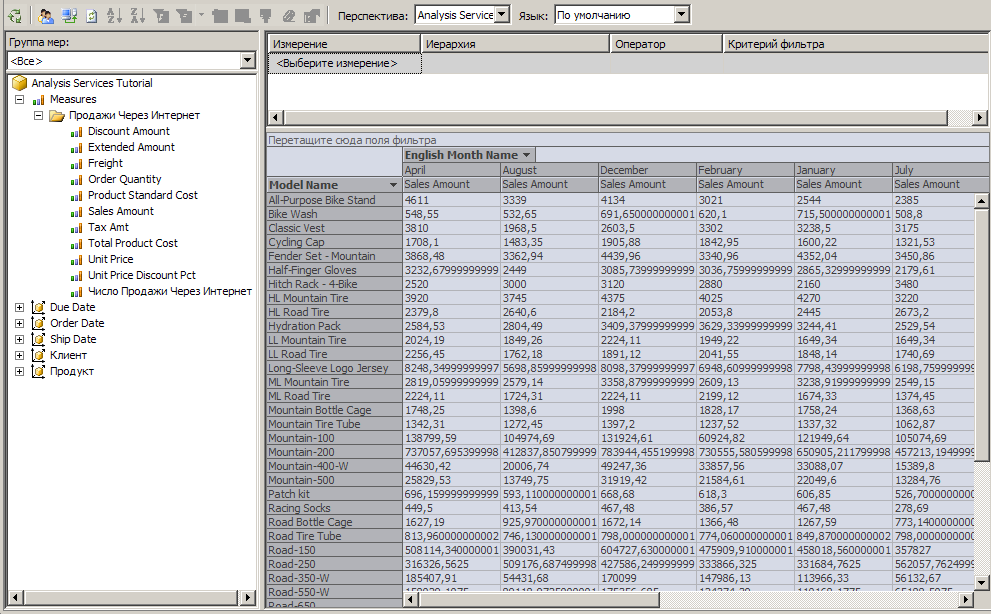Click right arrow of tree pane scrollbar
Viewport: 991px width, 614px height.
coord(248,597)
